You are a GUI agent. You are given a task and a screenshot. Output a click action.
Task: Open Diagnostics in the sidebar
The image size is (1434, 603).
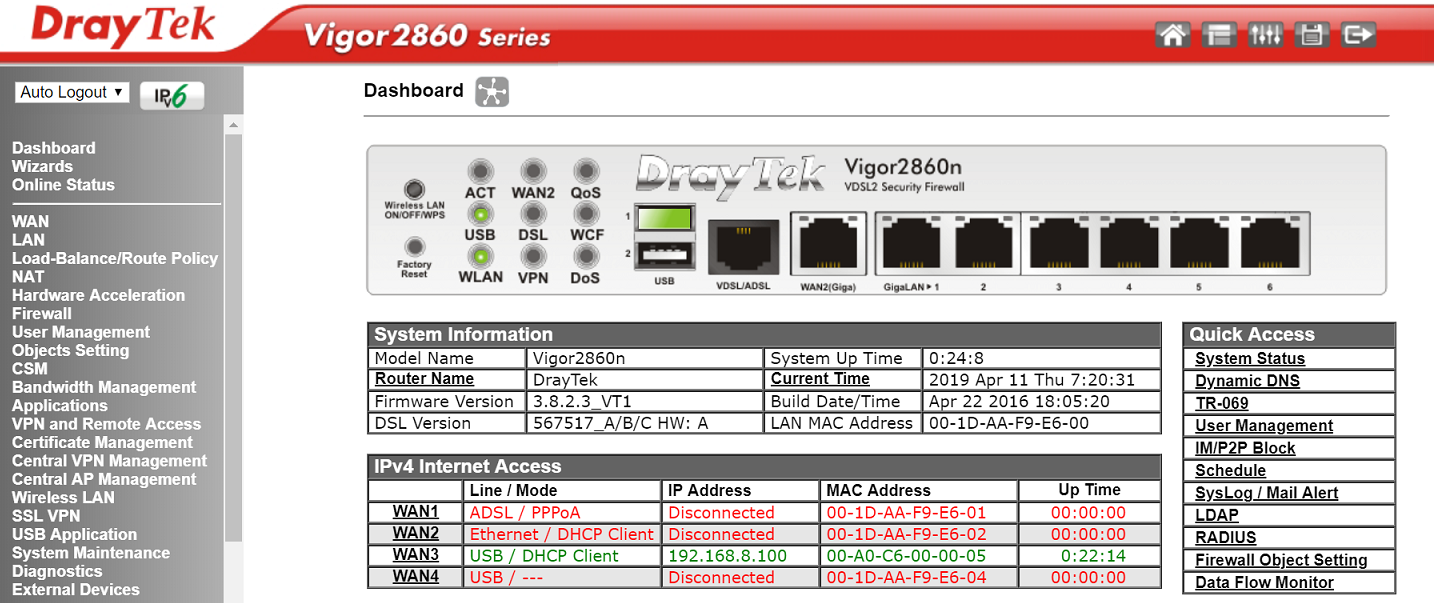click(57, 571)
